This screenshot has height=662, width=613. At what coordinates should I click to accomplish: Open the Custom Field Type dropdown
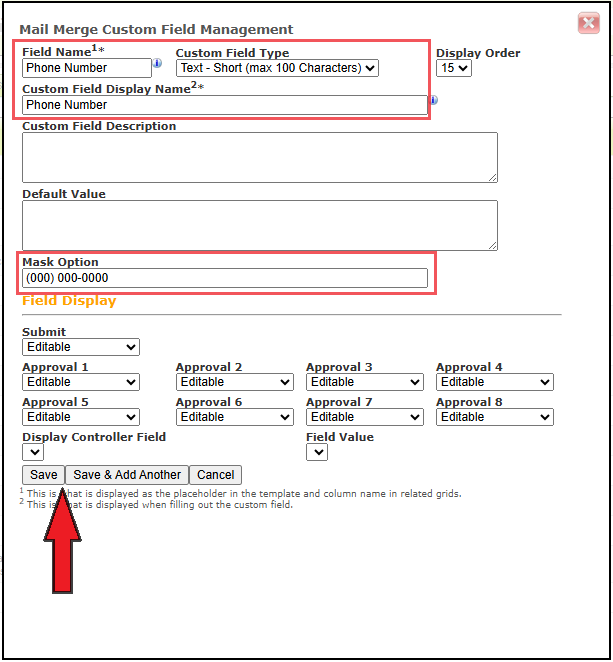pyautogui.click(x=277, y=68)
